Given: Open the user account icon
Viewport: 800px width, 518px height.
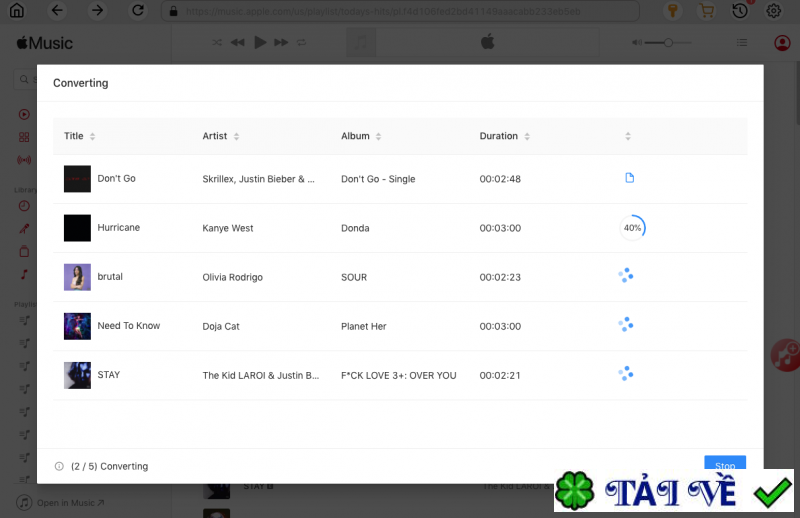Looking at the screenshot, I should tap(782, 43).
